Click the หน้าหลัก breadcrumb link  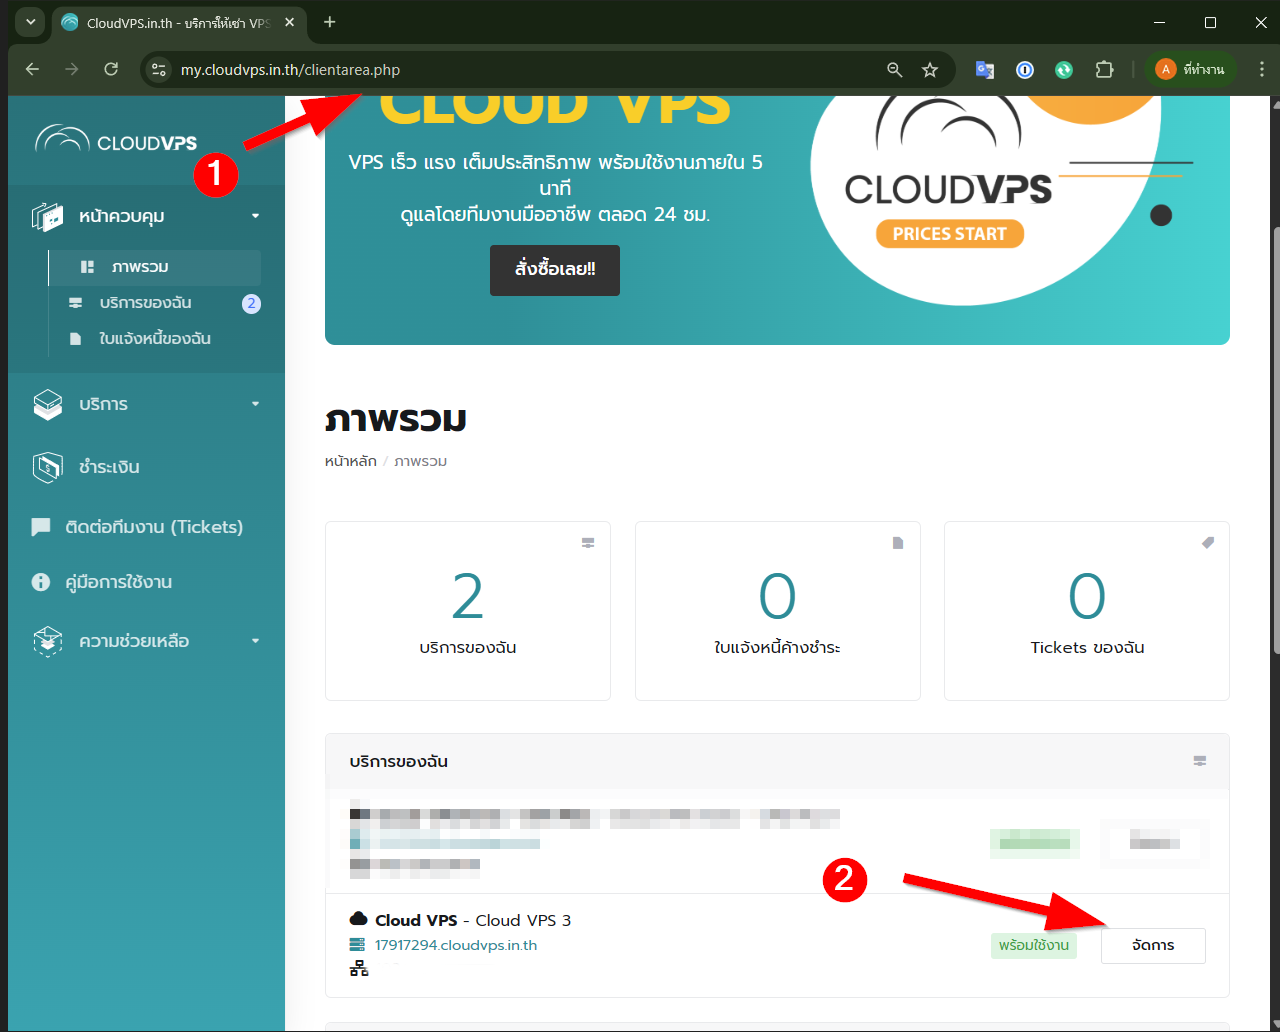click(350, 461)
